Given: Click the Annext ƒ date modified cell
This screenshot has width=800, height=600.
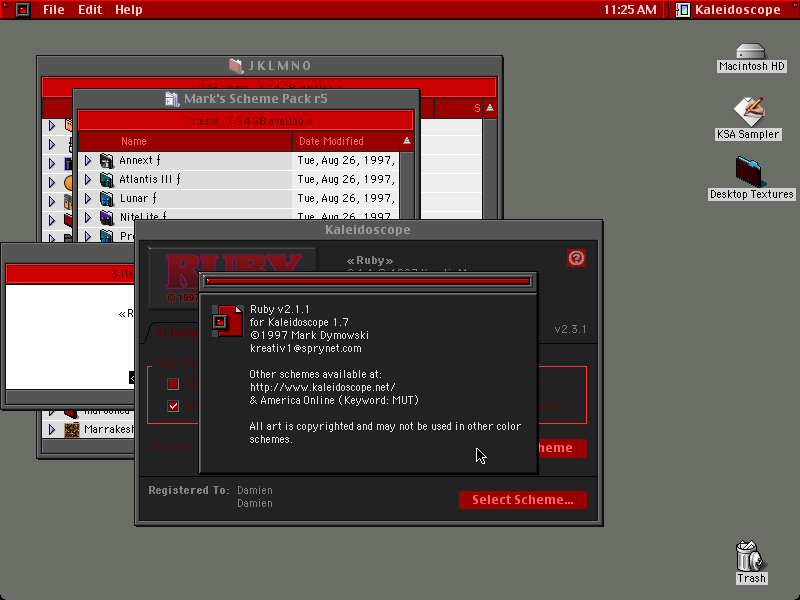Looking at the screenshot, I should coord(345,161).
